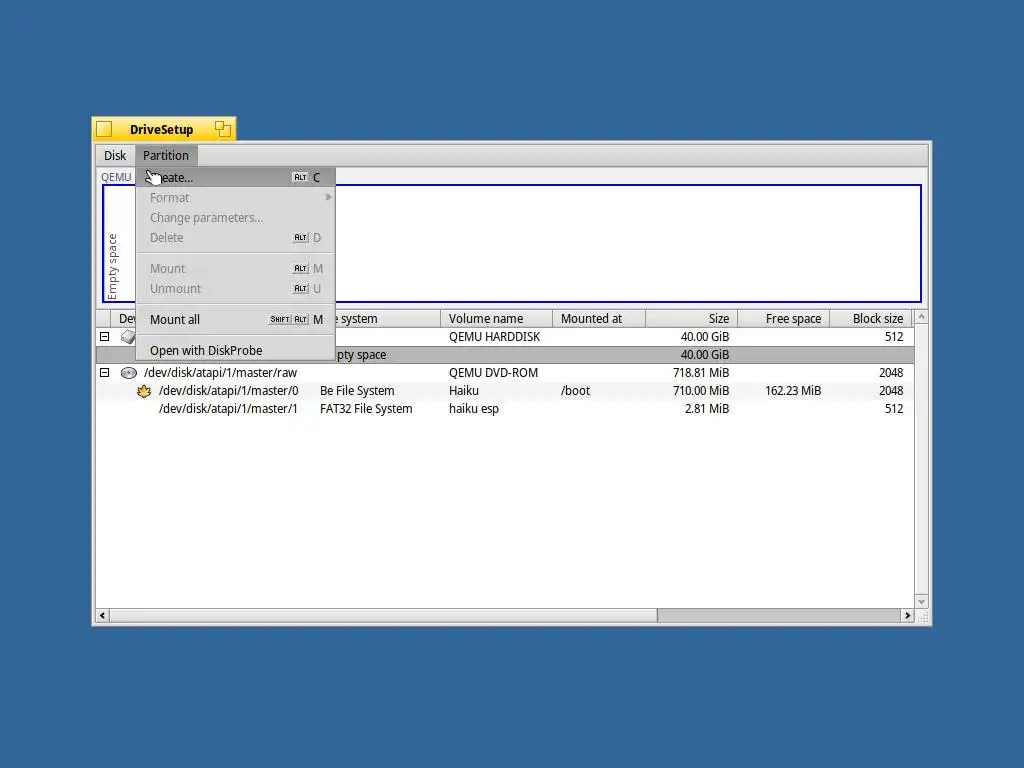Click the DriveSetup window close box

point(104,129)
